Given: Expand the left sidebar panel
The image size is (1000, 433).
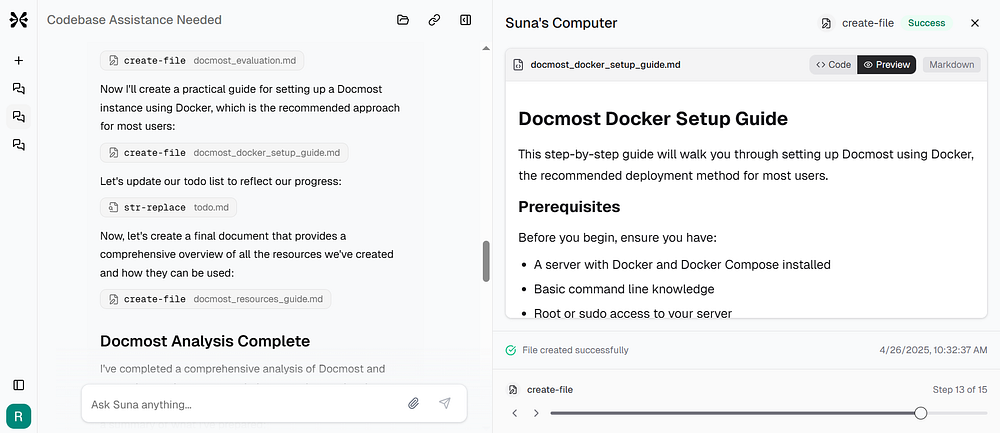Looking at the screenshot, I should (18, 385).
